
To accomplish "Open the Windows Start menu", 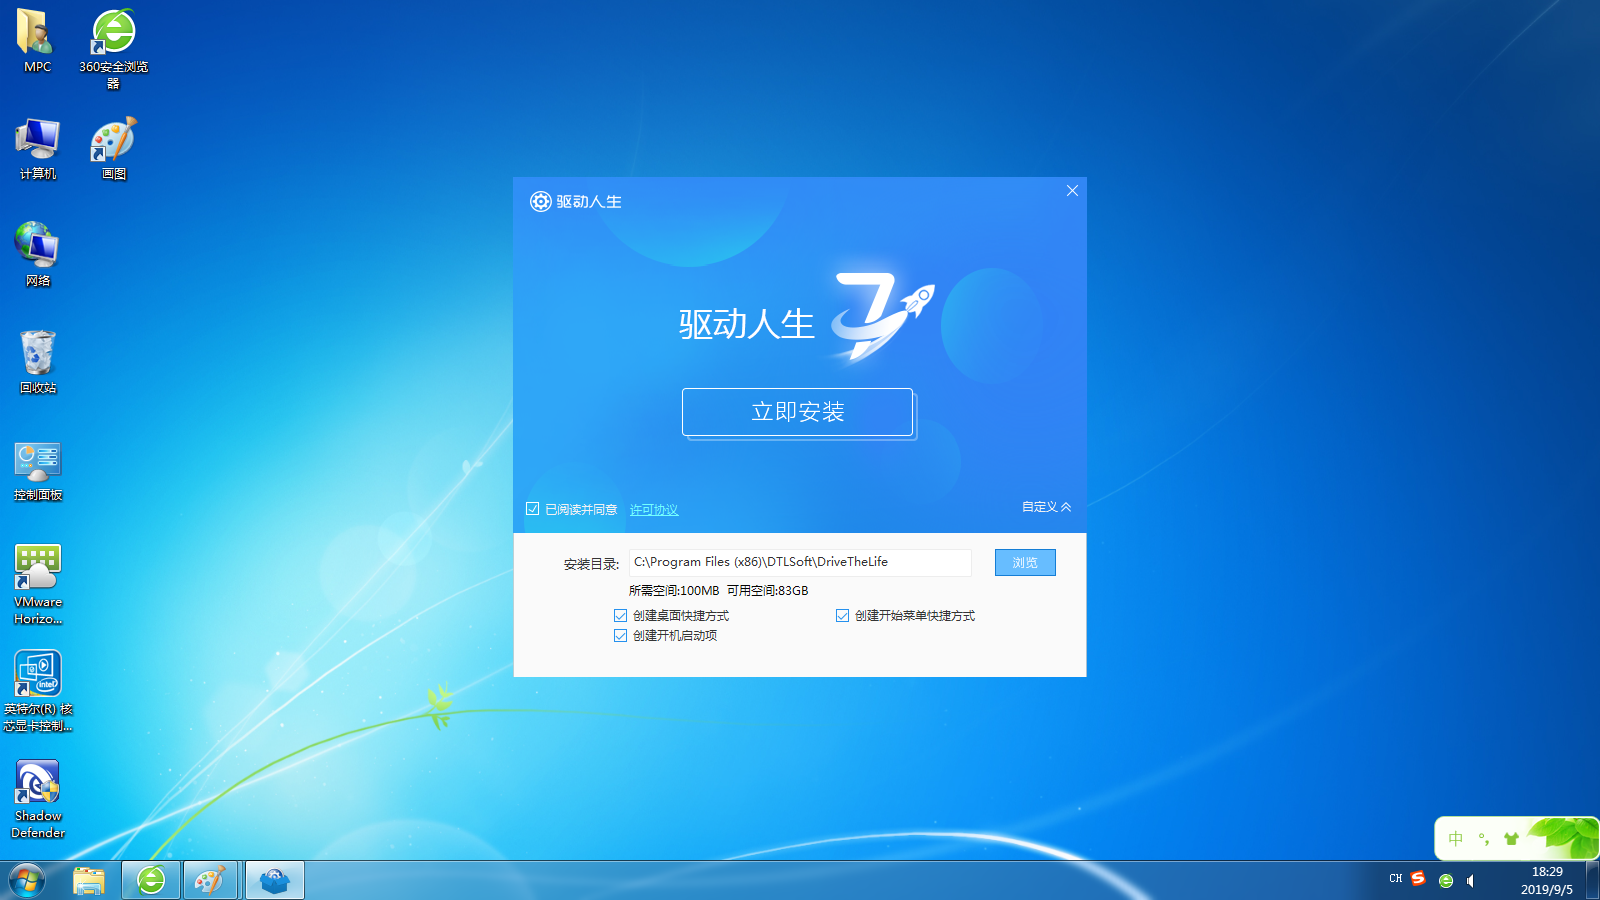I will click(27, 881).
